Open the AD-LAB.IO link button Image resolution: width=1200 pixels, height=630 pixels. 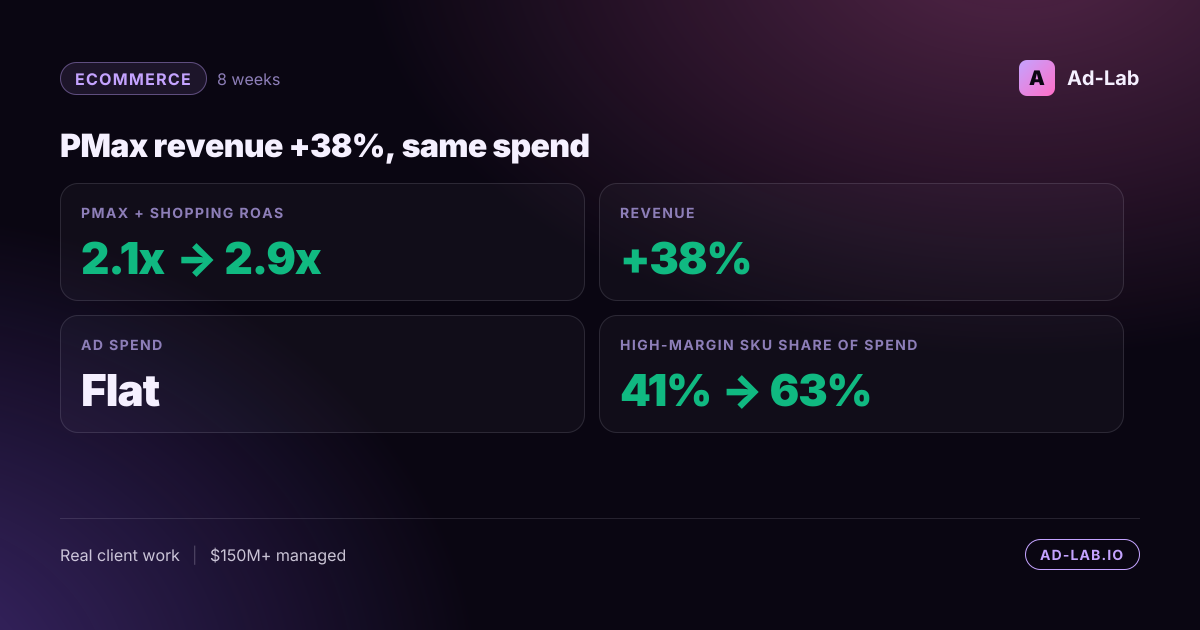coord(1082,555)
